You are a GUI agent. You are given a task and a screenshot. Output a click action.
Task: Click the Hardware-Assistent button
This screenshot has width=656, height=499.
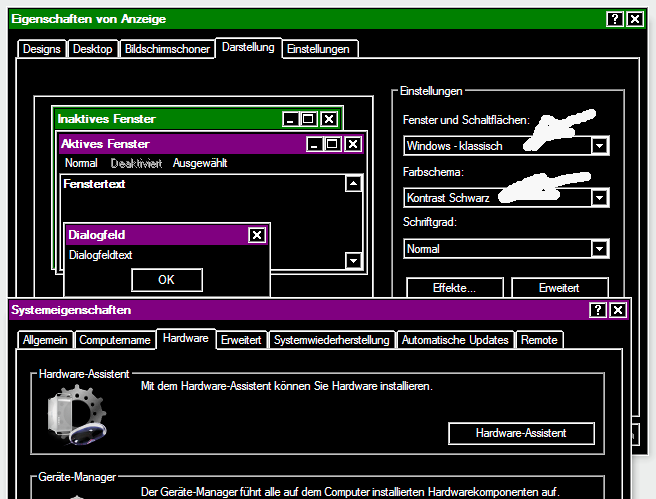click(521, 433)
